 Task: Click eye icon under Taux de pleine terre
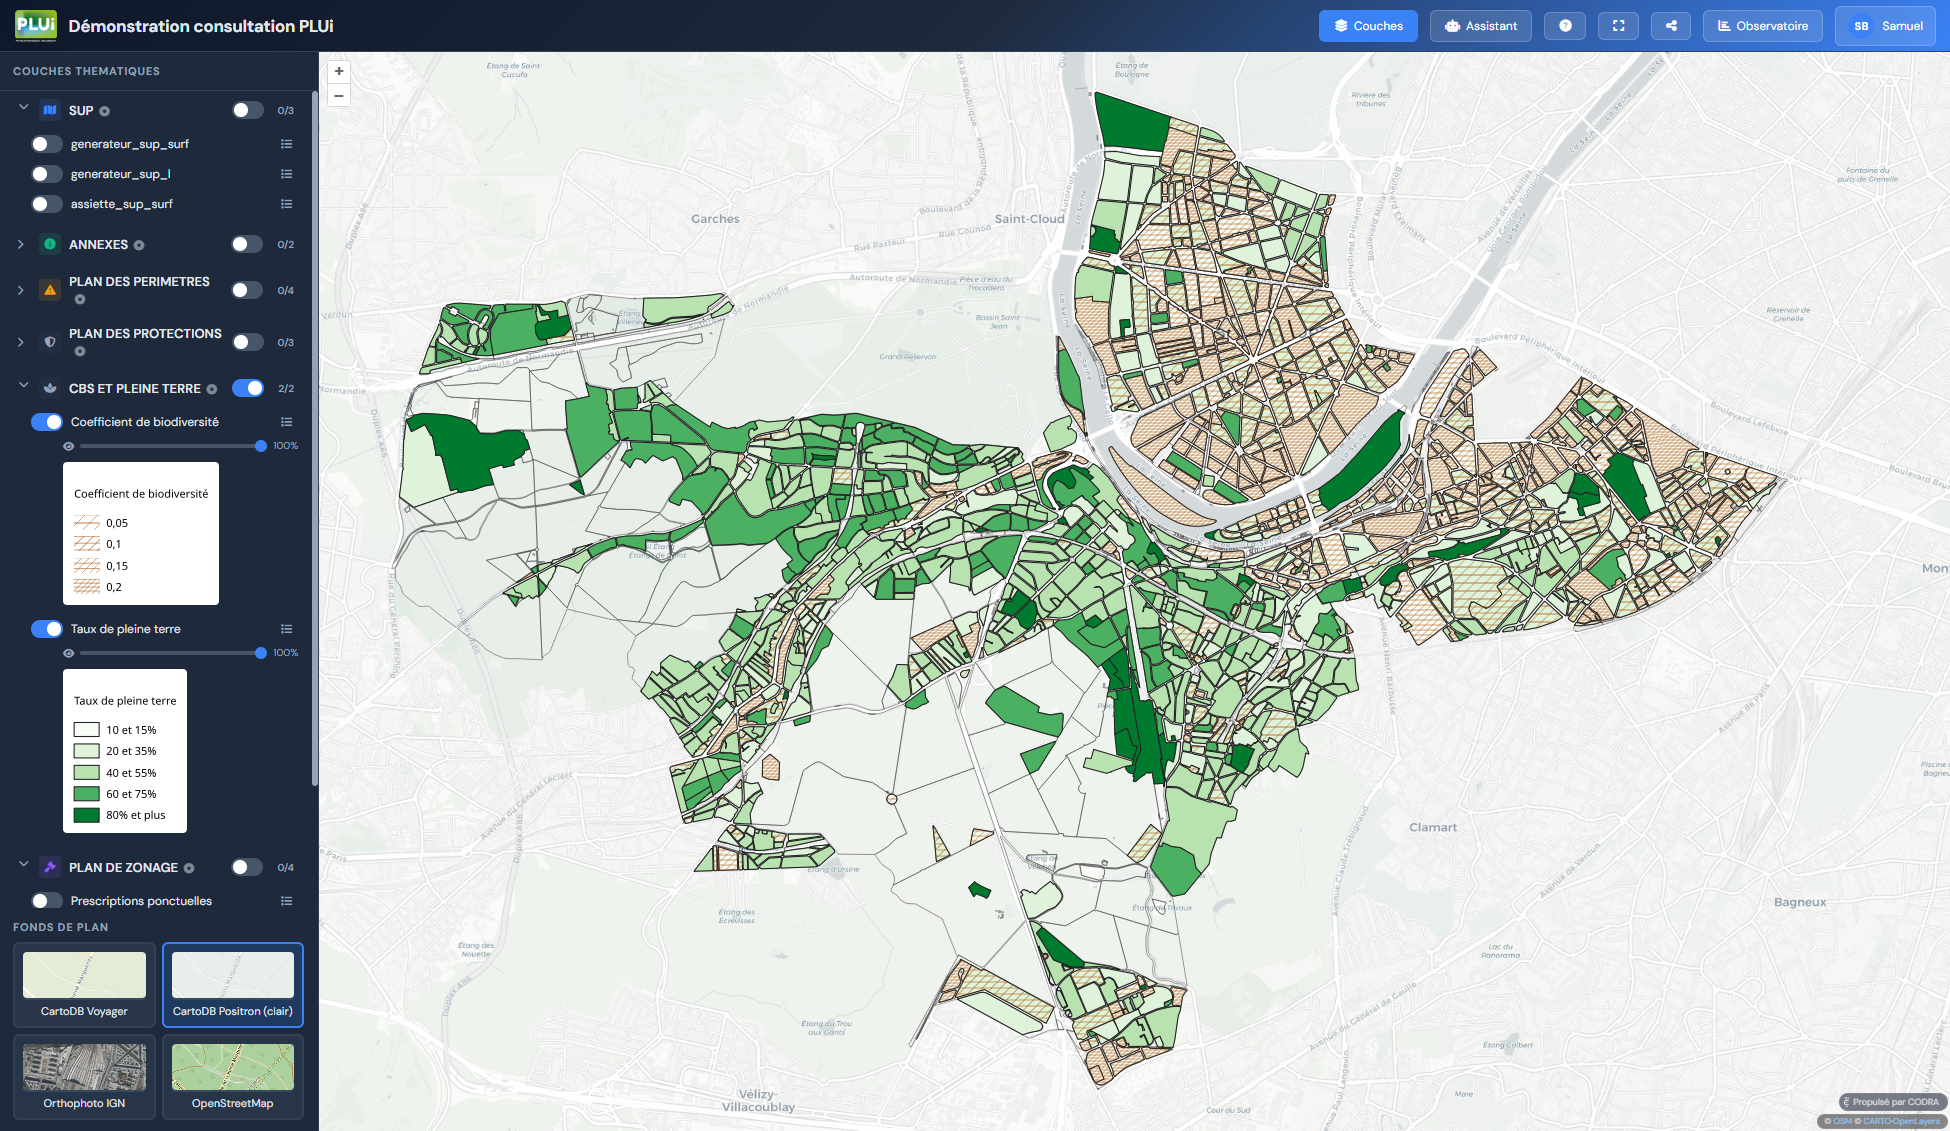(69, 653)
